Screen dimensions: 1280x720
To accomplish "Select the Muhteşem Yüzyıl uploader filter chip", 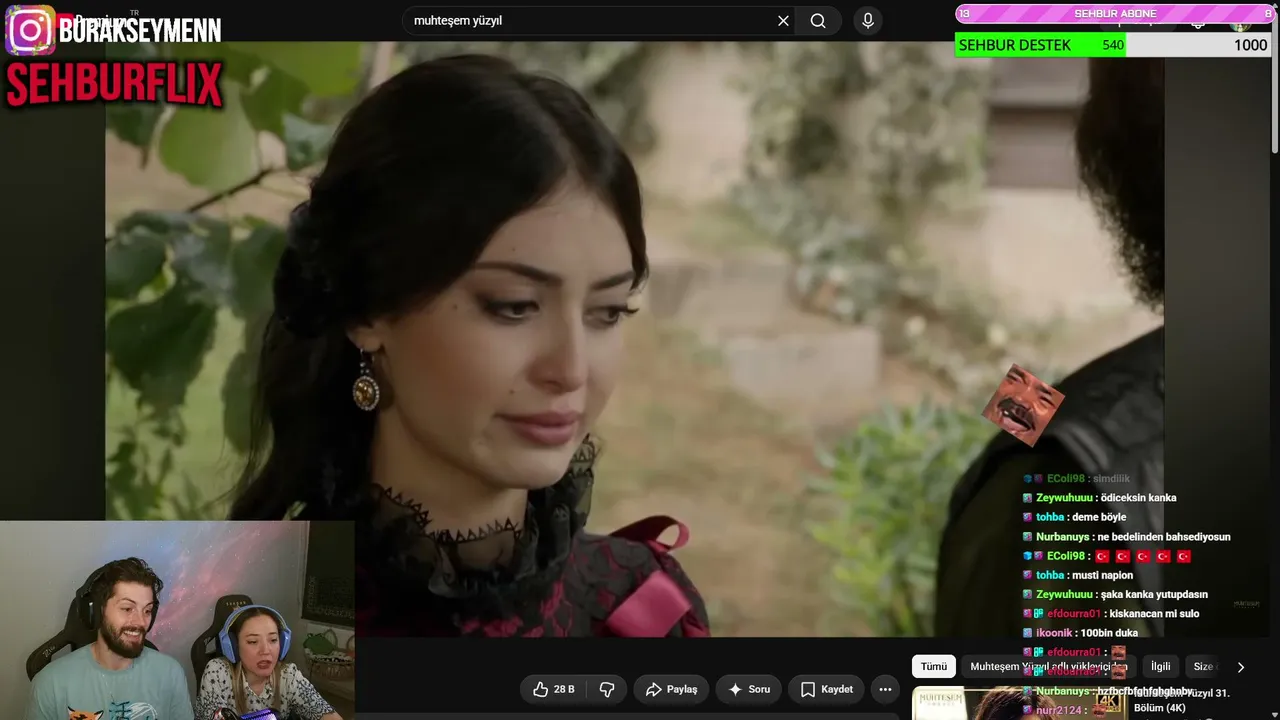I will [1049, 667].
